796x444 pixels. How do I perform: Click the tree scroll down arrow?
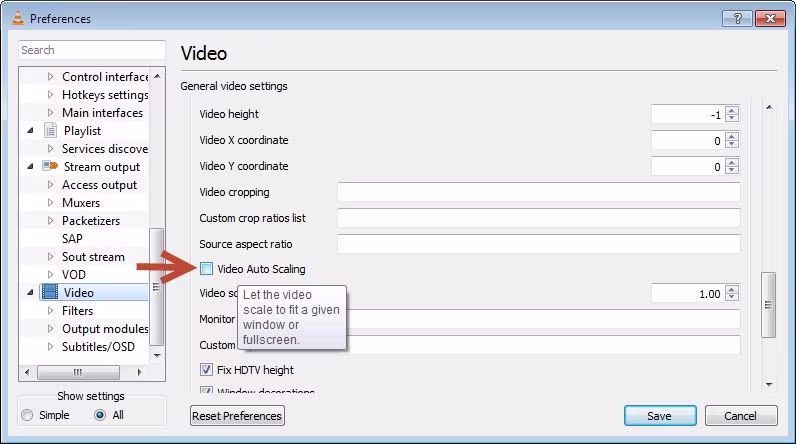(157, 356)
